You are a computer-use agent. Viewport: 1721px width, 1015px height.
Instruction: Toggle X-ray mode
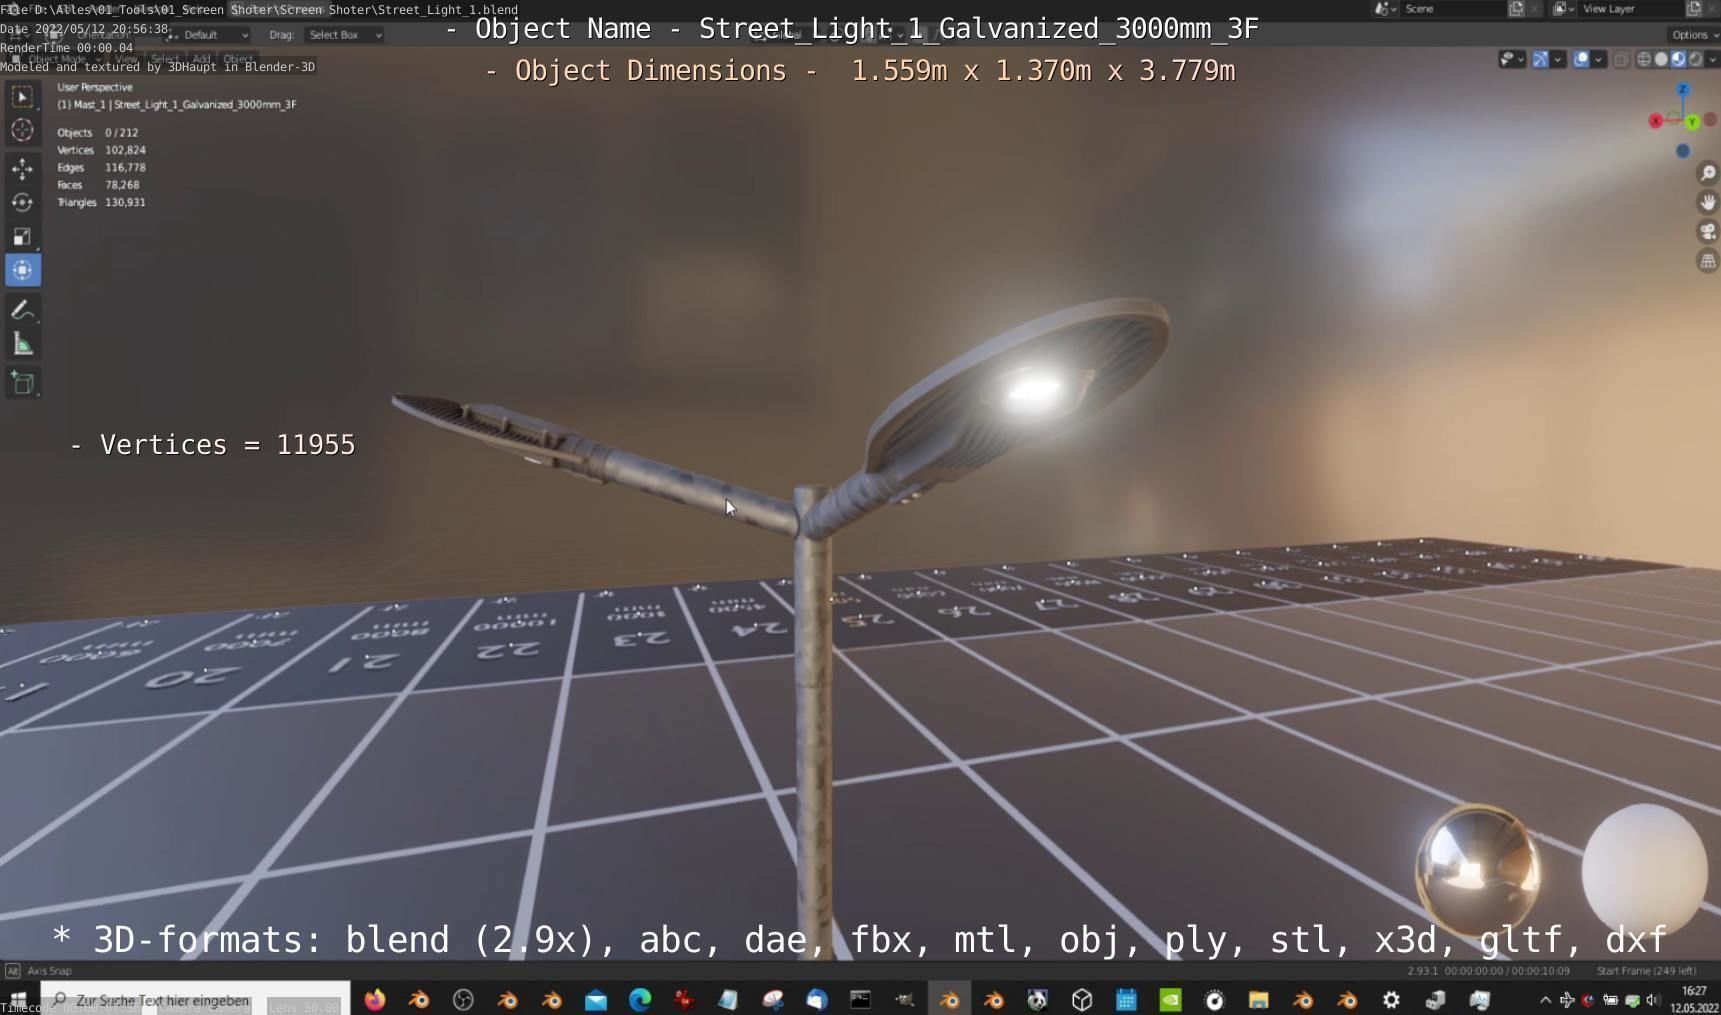click(1621, 60)
